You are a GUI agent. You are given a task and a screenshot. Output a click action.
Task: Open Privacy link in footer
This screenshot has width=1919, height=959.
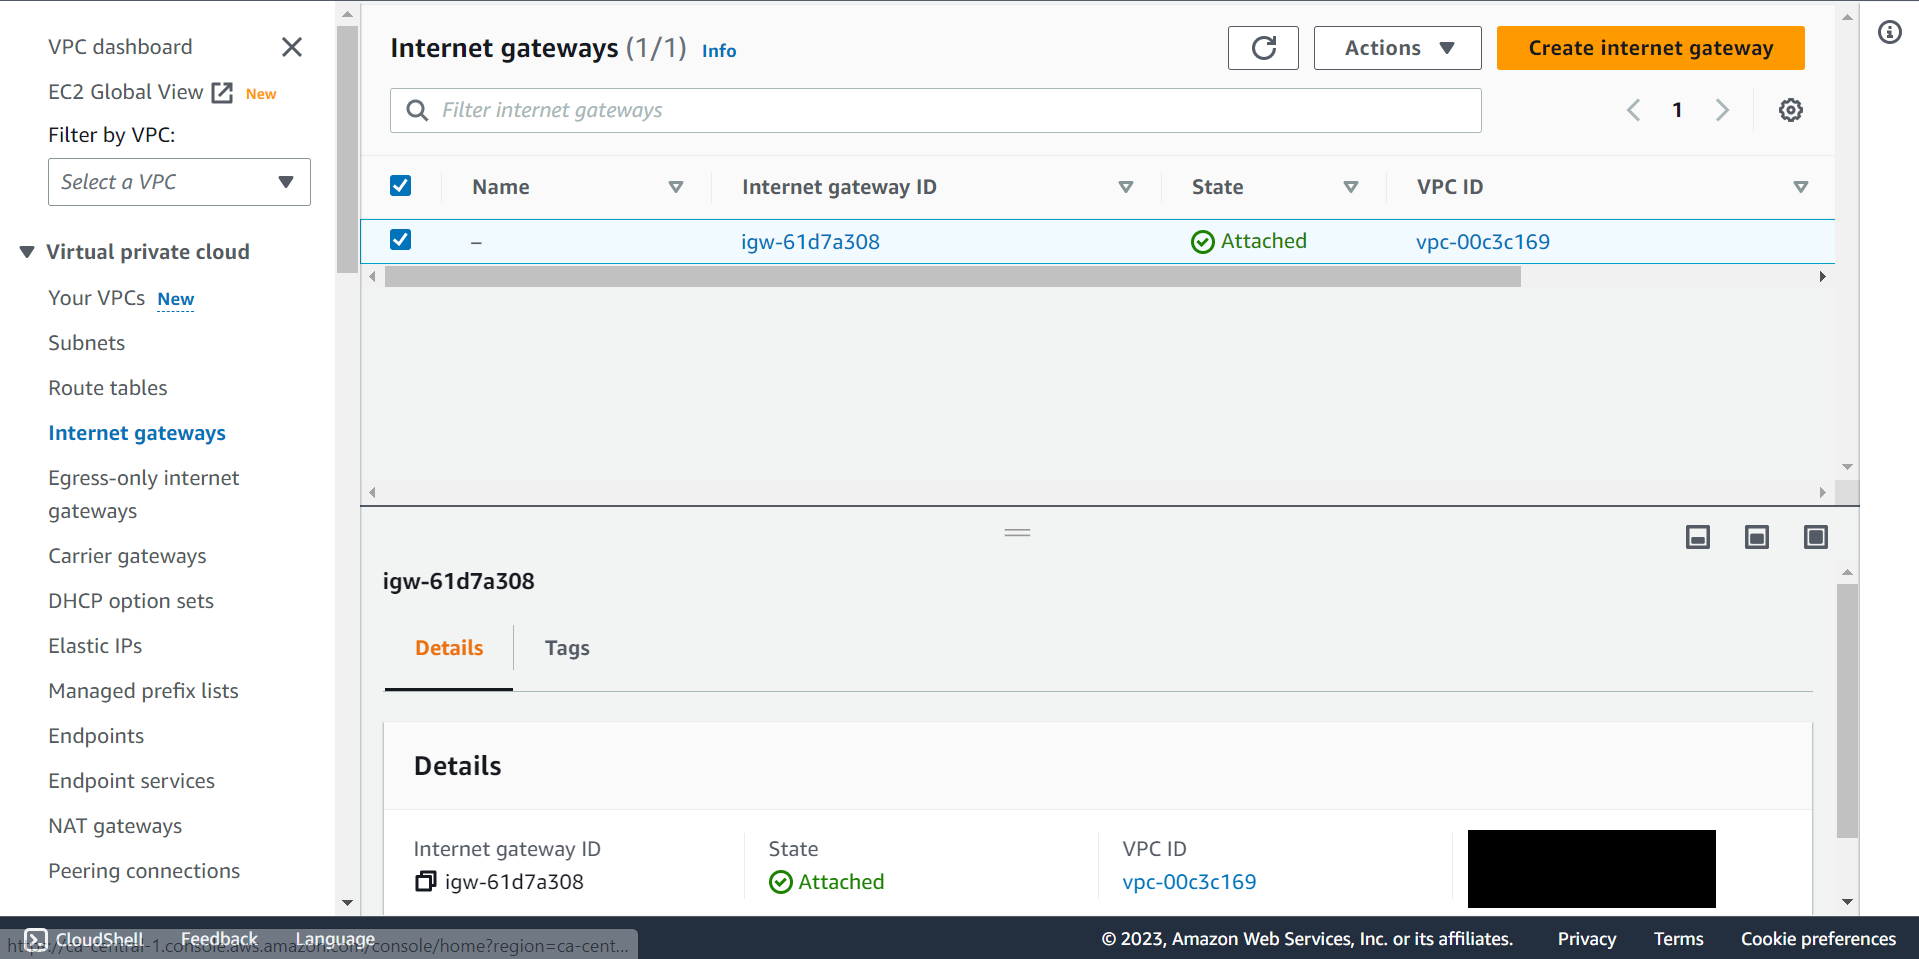(1586, 939)
